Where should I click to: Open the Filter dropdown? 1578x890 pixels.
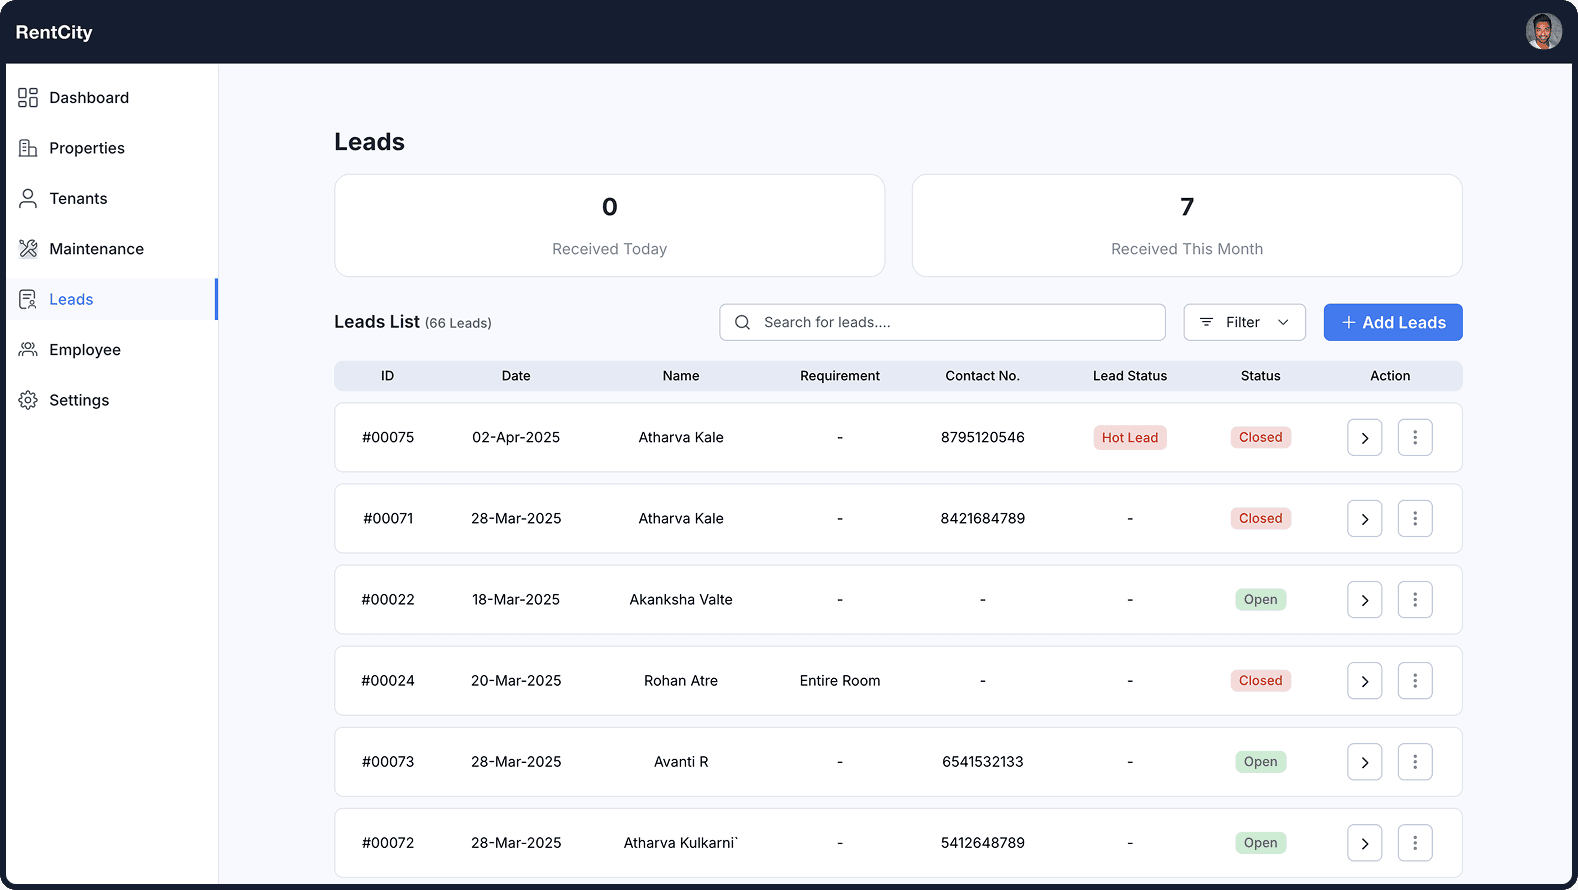[1244, 322]
